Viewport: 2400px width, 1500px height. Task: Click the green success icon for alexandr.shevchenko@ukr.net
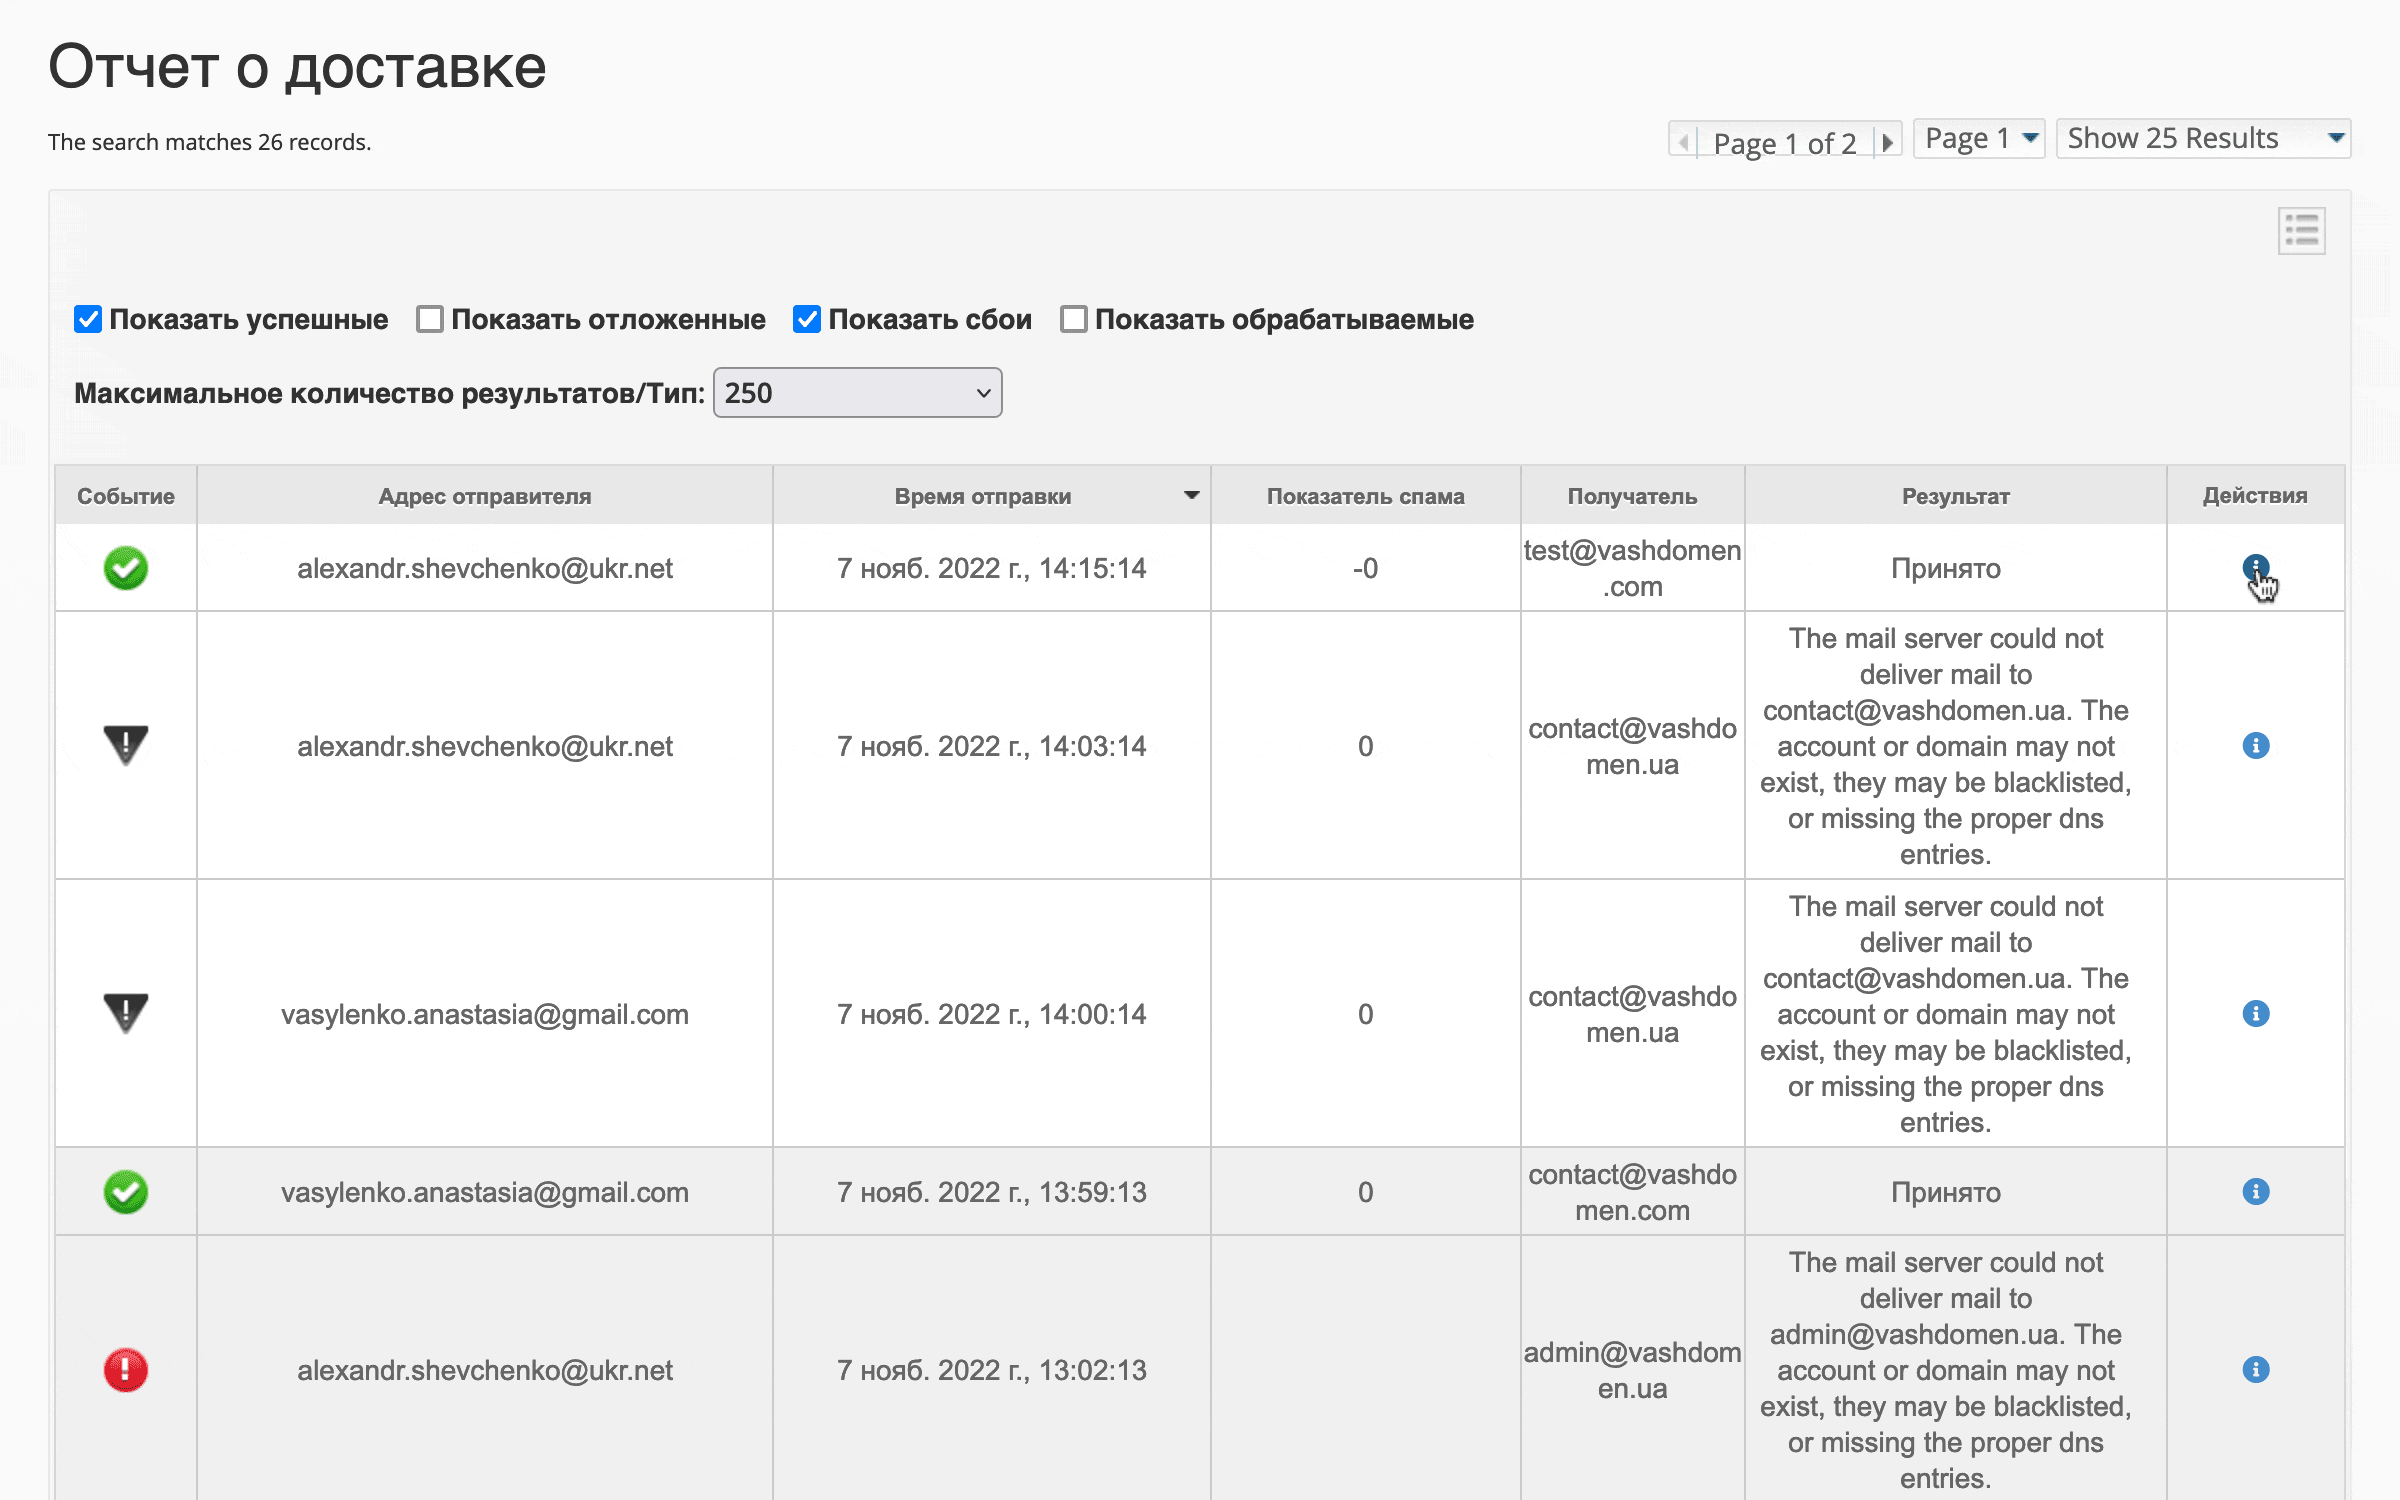[x=125, y=568]
